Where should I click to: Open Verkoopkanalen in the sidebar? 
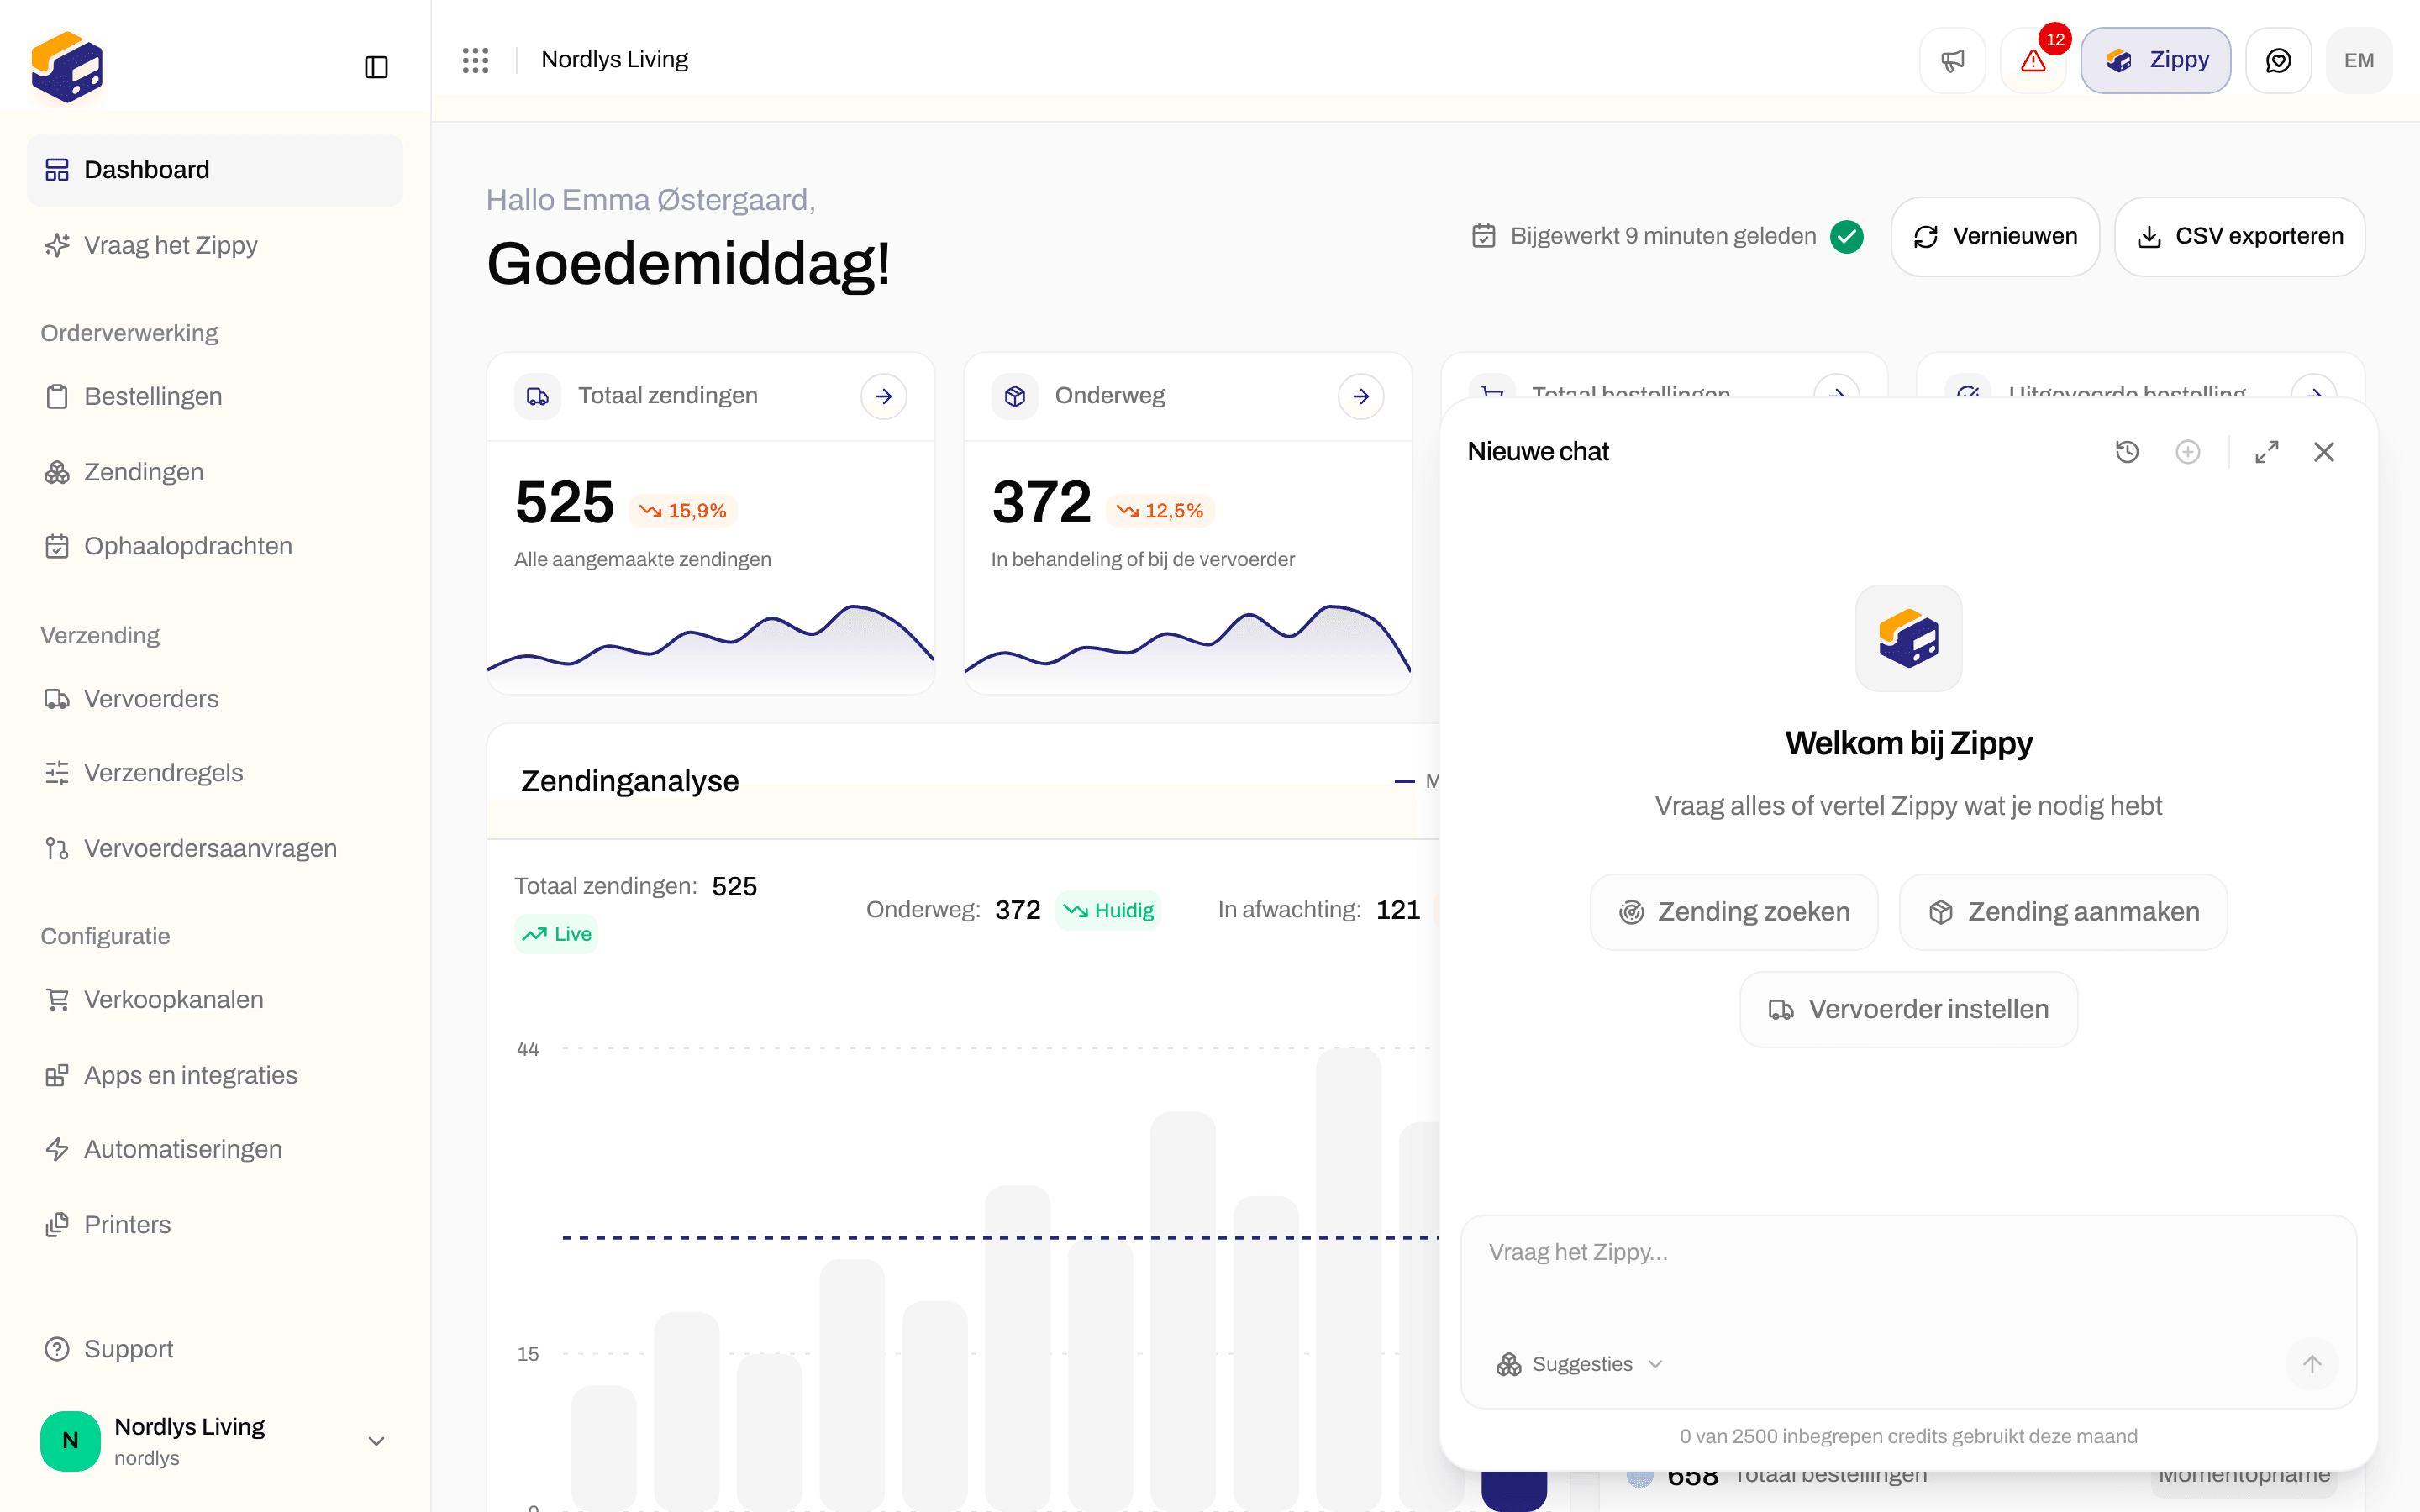pos(214,1000)
